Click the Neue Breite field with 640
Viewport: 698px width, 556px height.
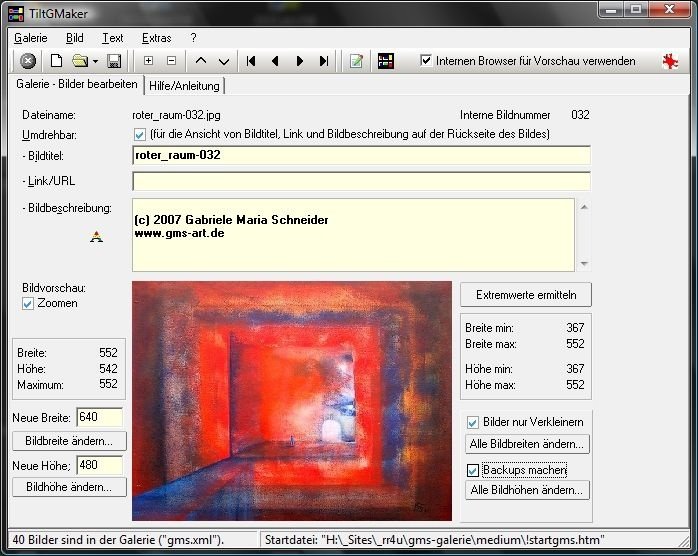pos(100,417)
